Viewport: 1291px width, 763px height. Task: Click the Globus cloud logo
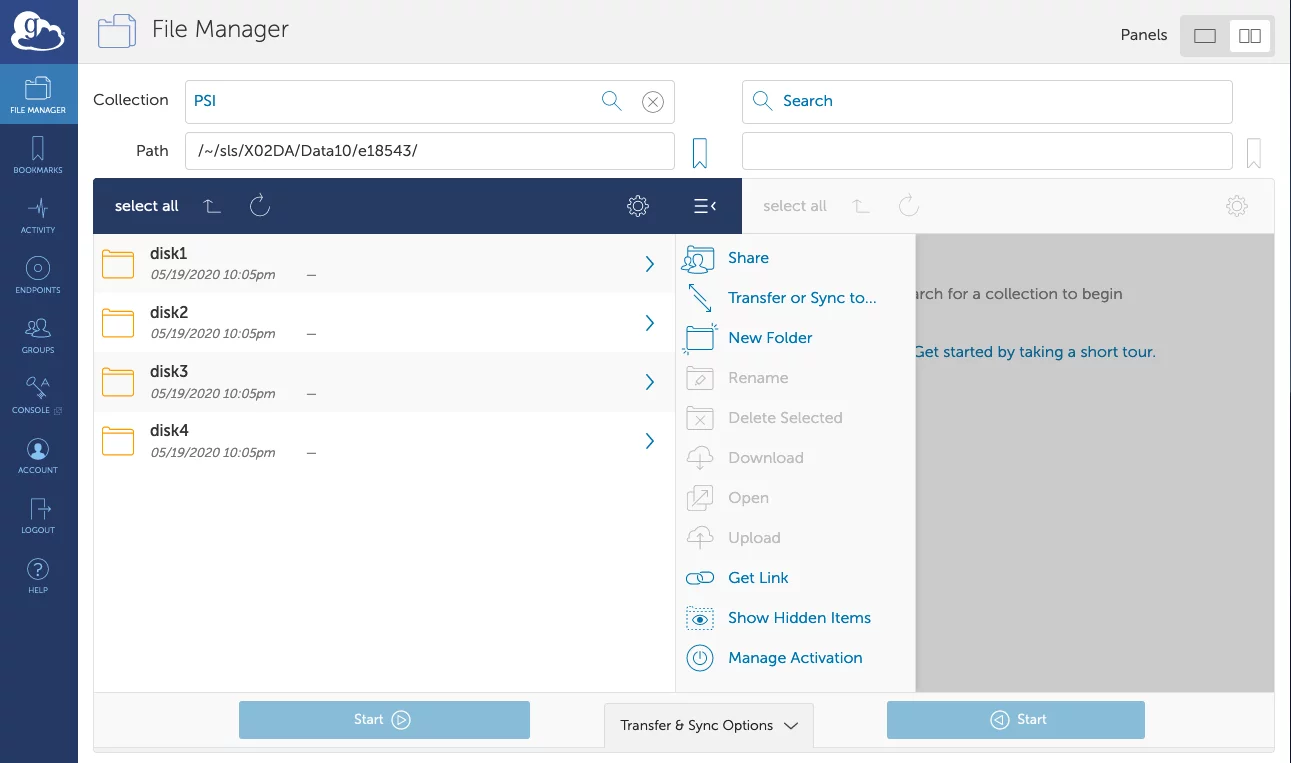pyautogui.click(x=38, y=31)
